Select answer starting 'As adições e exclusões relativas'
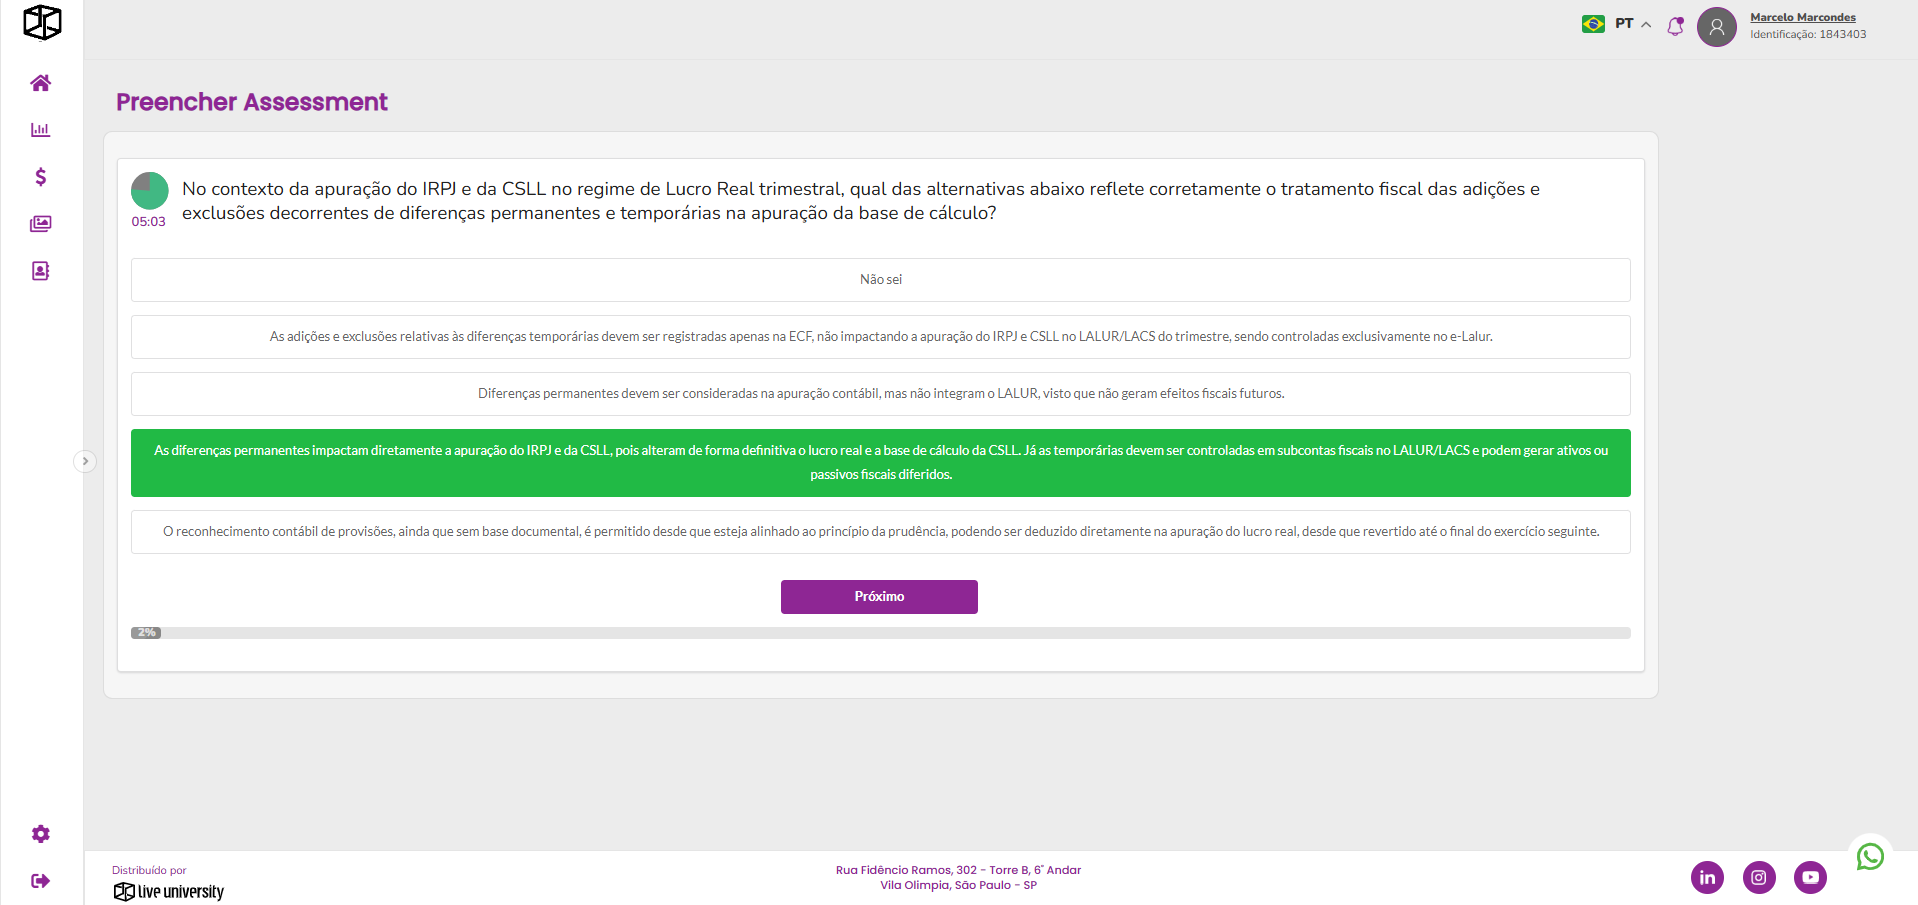Image resolution: width=1918 pixels, height=905 pixels. (x=880, y=337)
